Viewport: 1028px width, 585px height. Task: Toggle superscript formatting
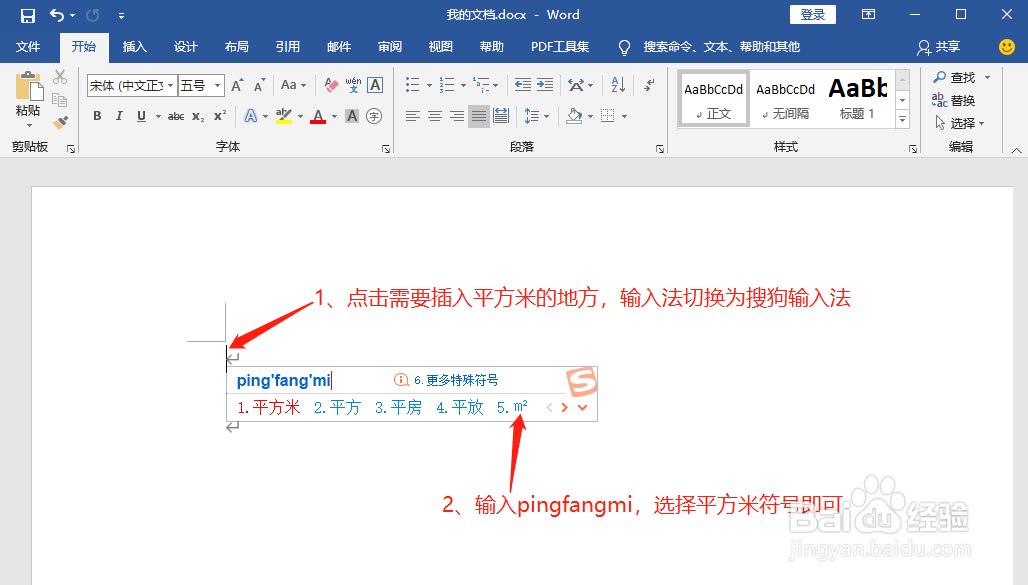point(220,116)
